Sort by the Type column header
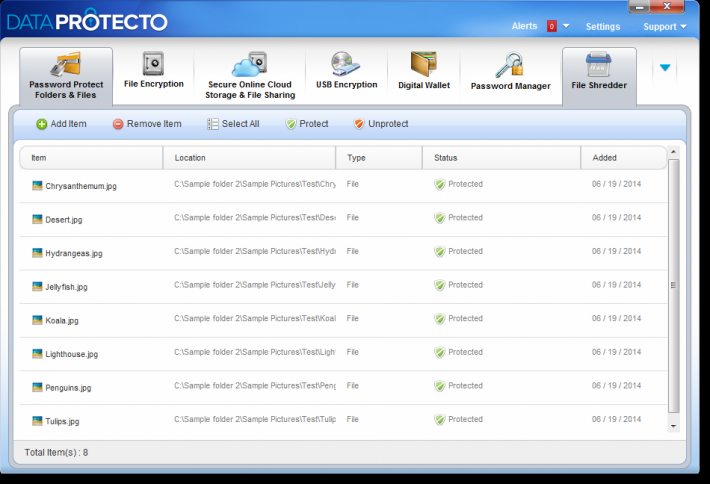This screenshot has width=710, height=484. (x=379, y=158)
